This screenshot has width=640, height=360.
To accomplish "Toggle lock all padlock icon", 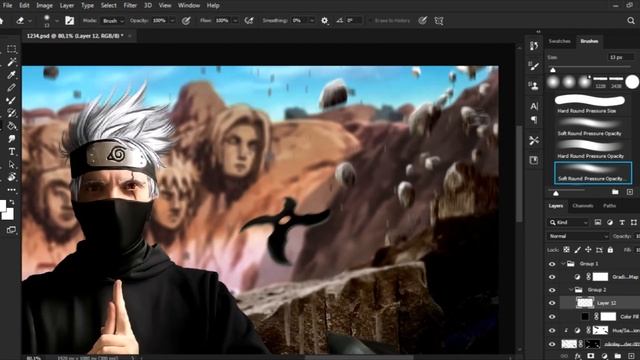I will pos(610,250).
